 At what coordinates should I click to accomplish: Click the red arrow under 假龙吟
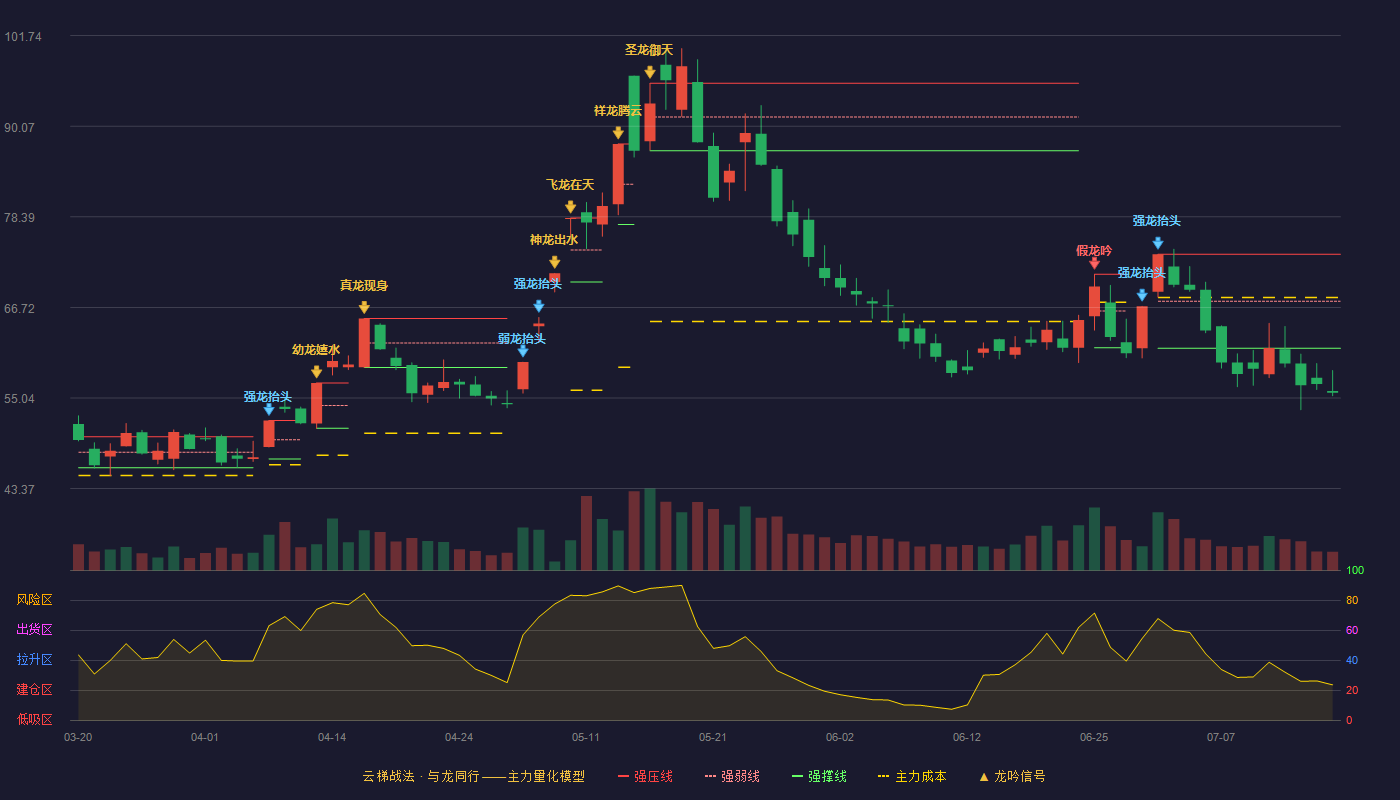pos(1094,263)
